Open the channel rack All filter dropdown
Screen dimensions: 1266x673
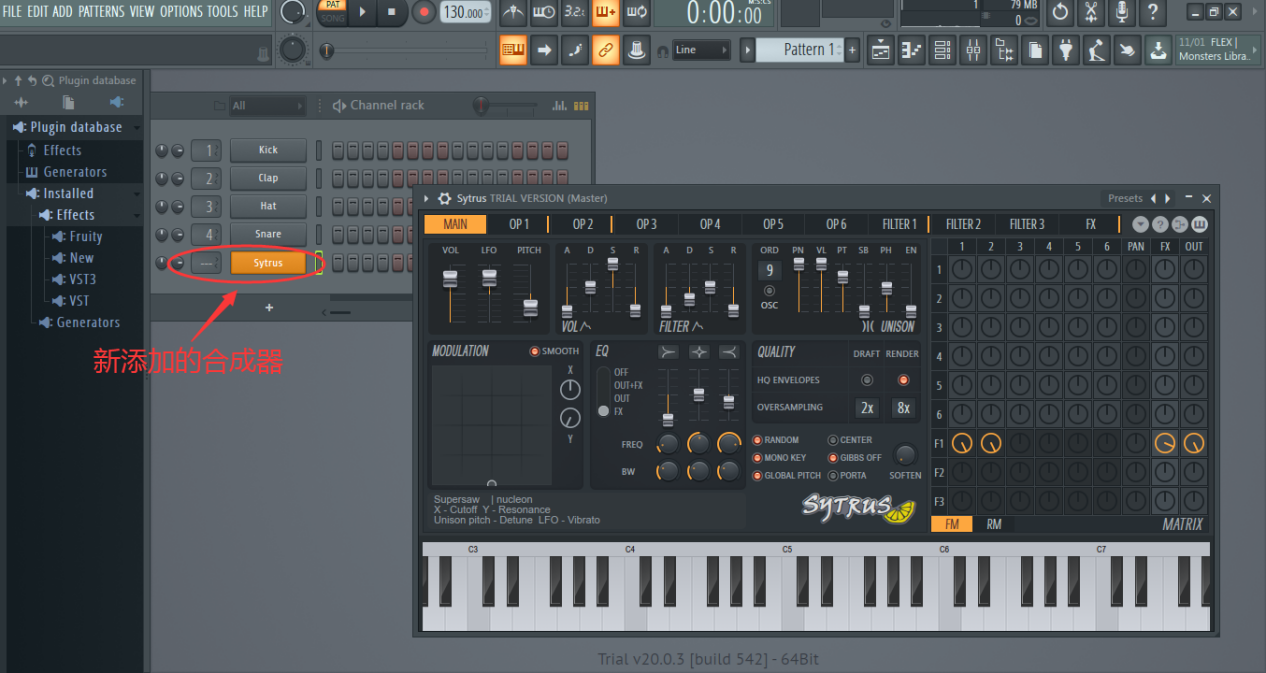267,105
